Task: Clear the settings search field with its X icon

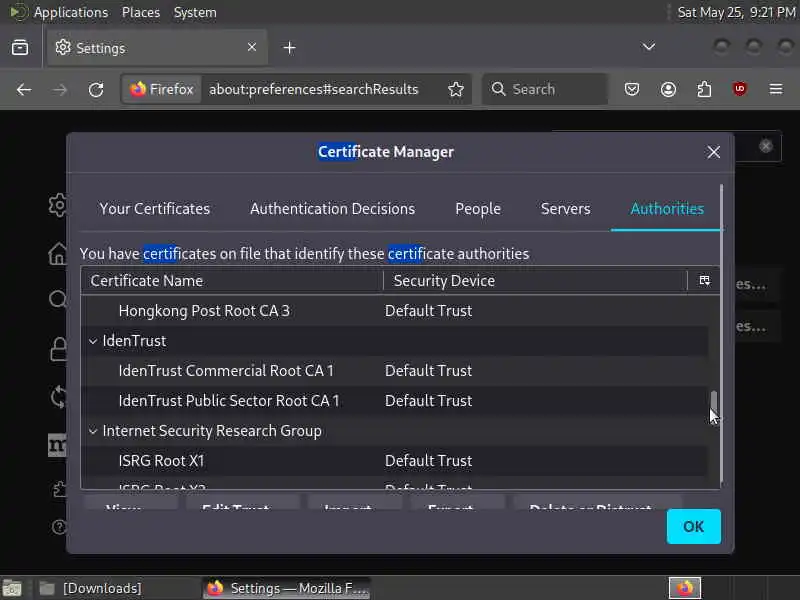Action: coord(765,146)
